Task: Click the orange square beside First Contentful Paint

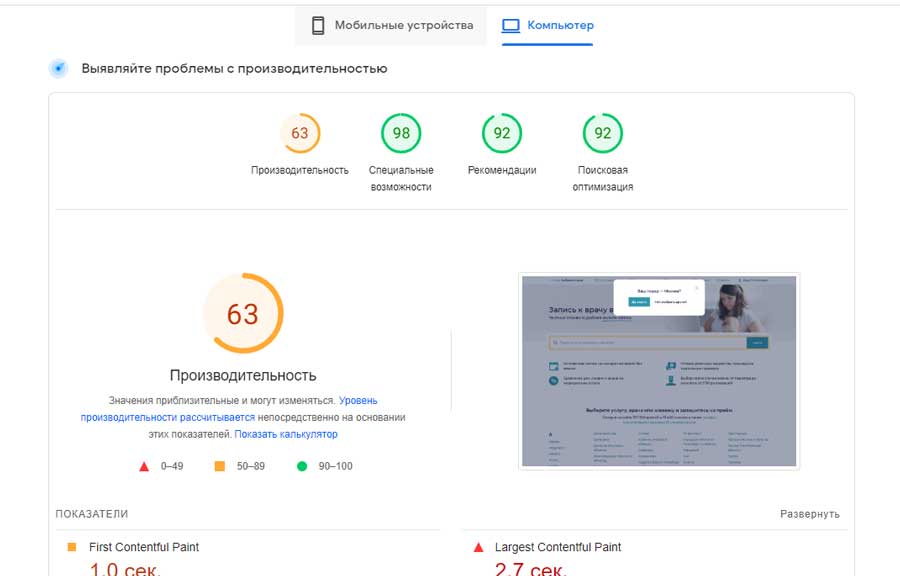Action: [70, 547]
